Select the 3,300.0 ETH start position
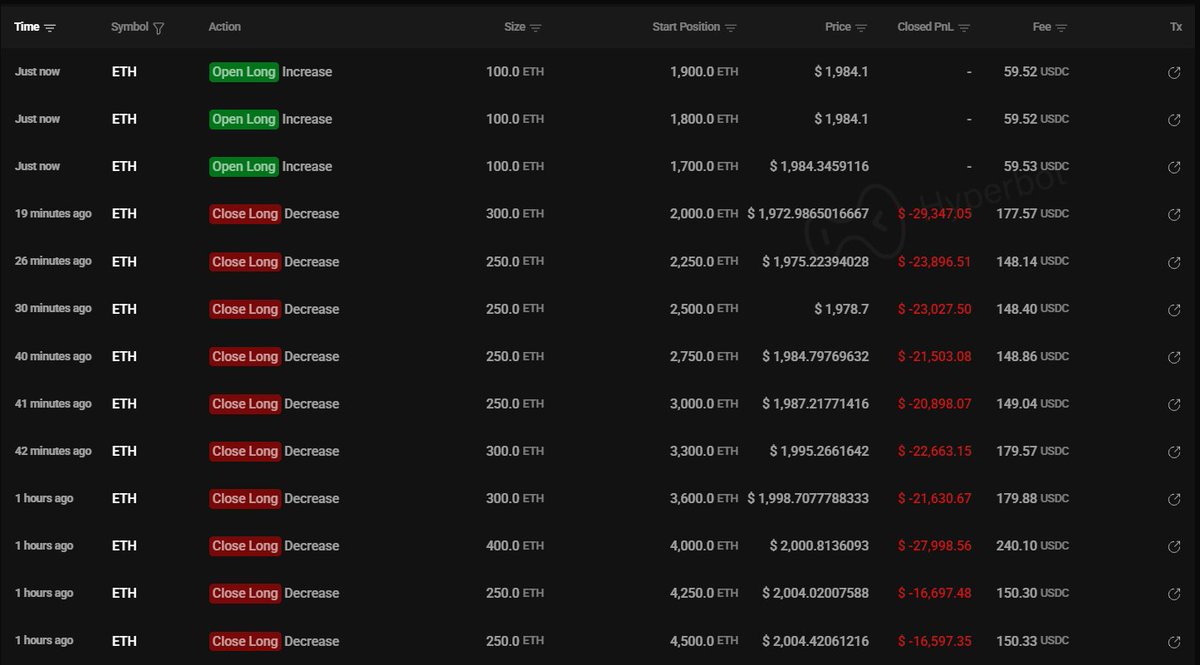The image size is (1200, 665). pyautogui.click(x=704, y=451)
